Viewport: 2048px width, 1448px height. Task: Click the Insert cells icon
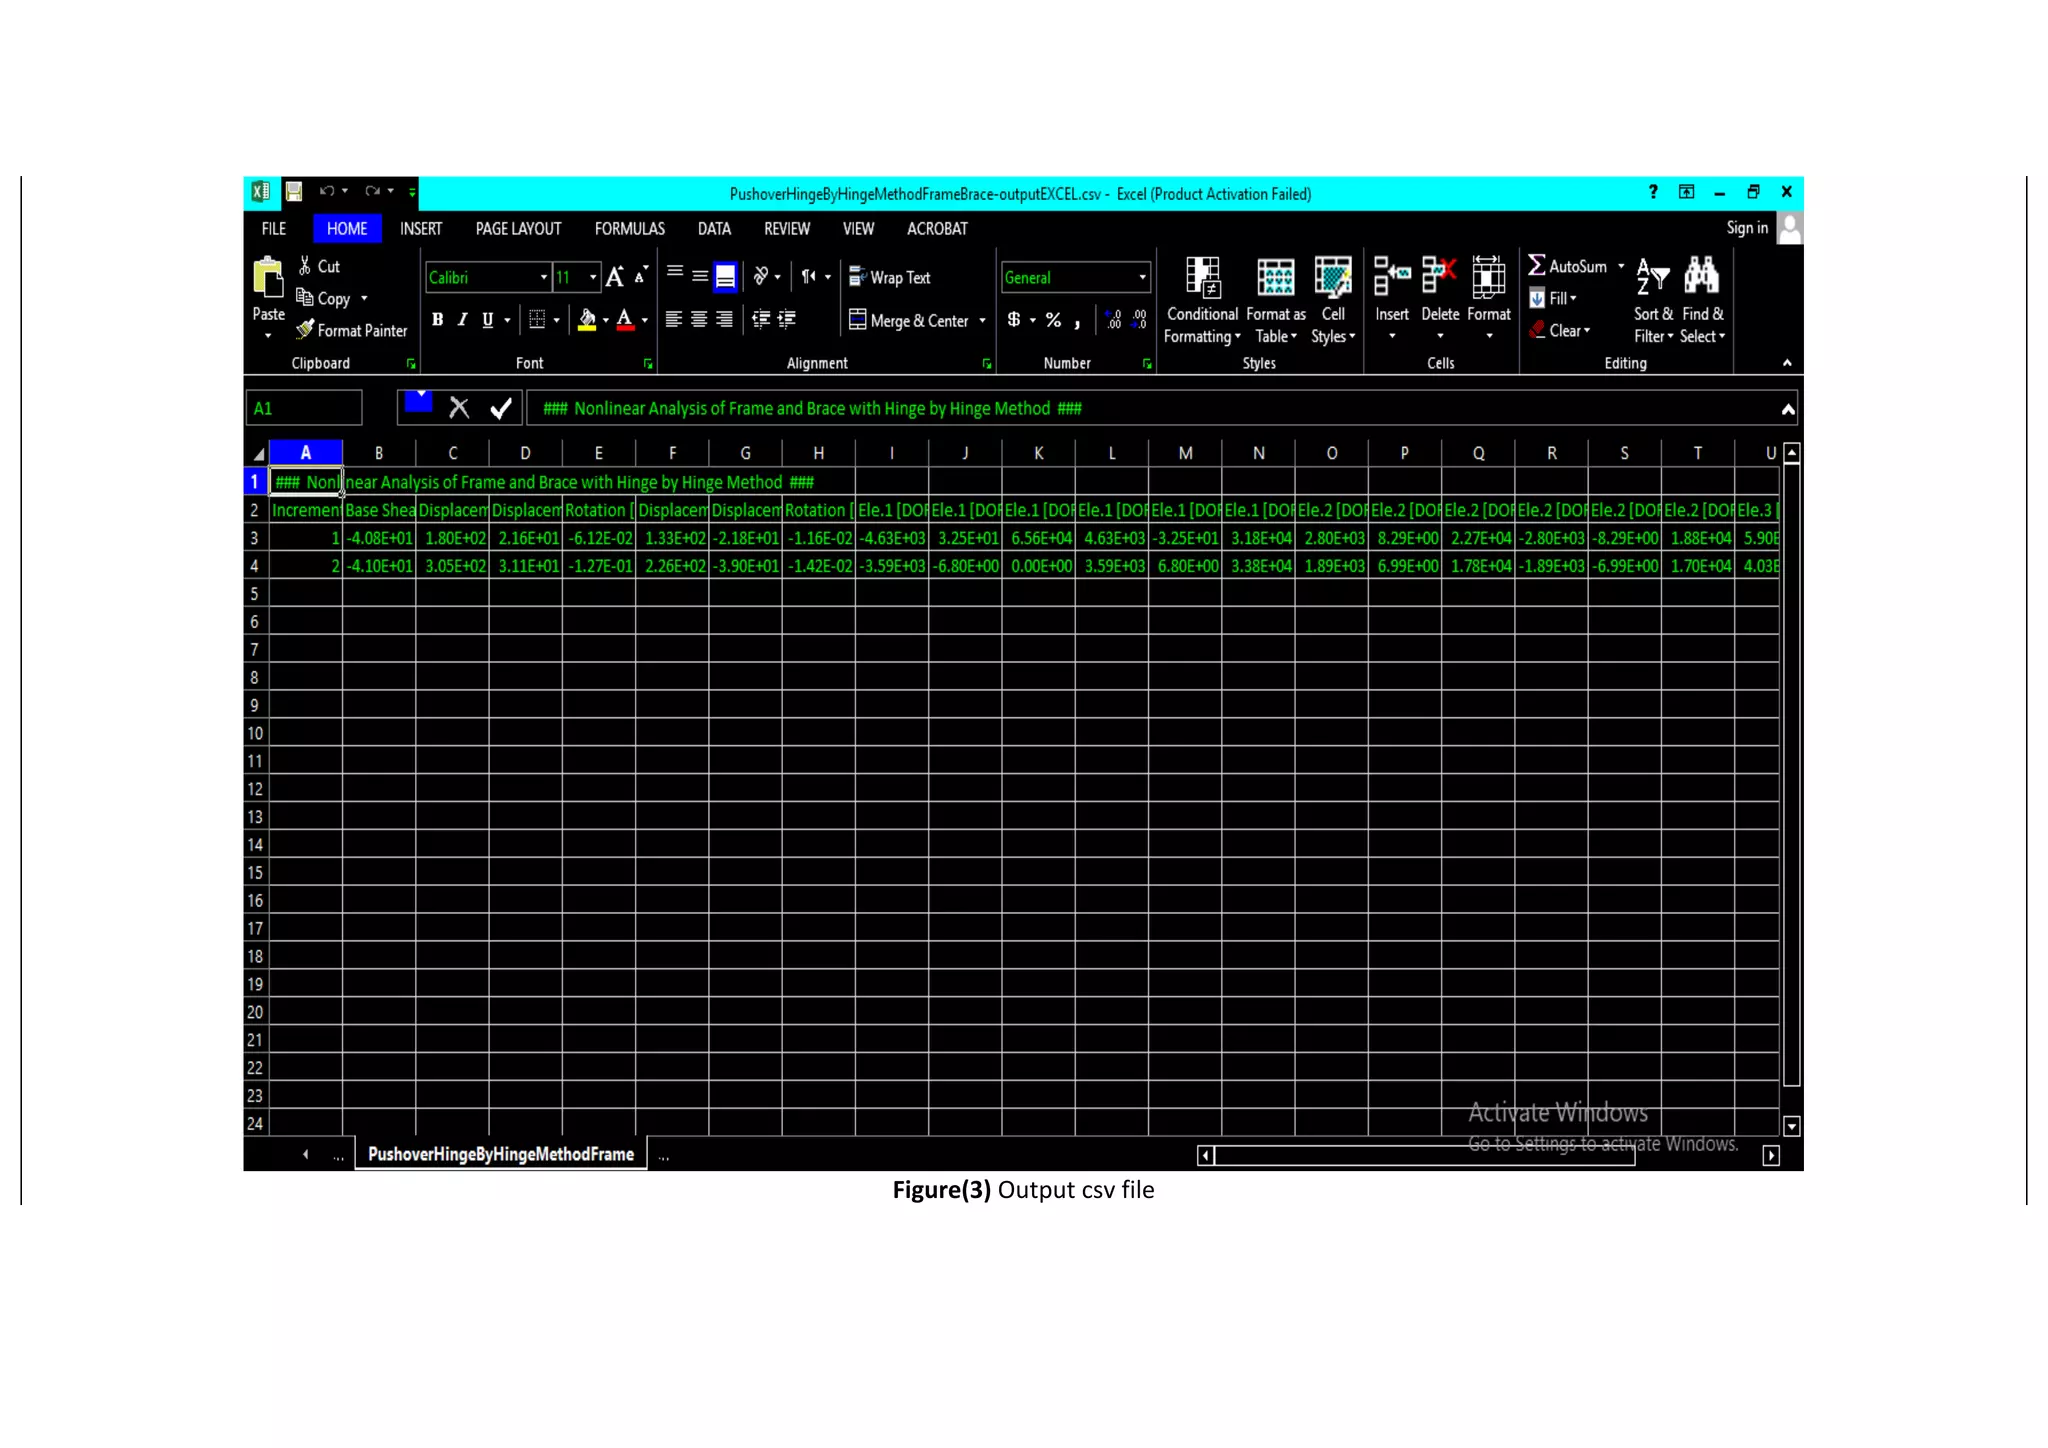(x=1392, y=277)
